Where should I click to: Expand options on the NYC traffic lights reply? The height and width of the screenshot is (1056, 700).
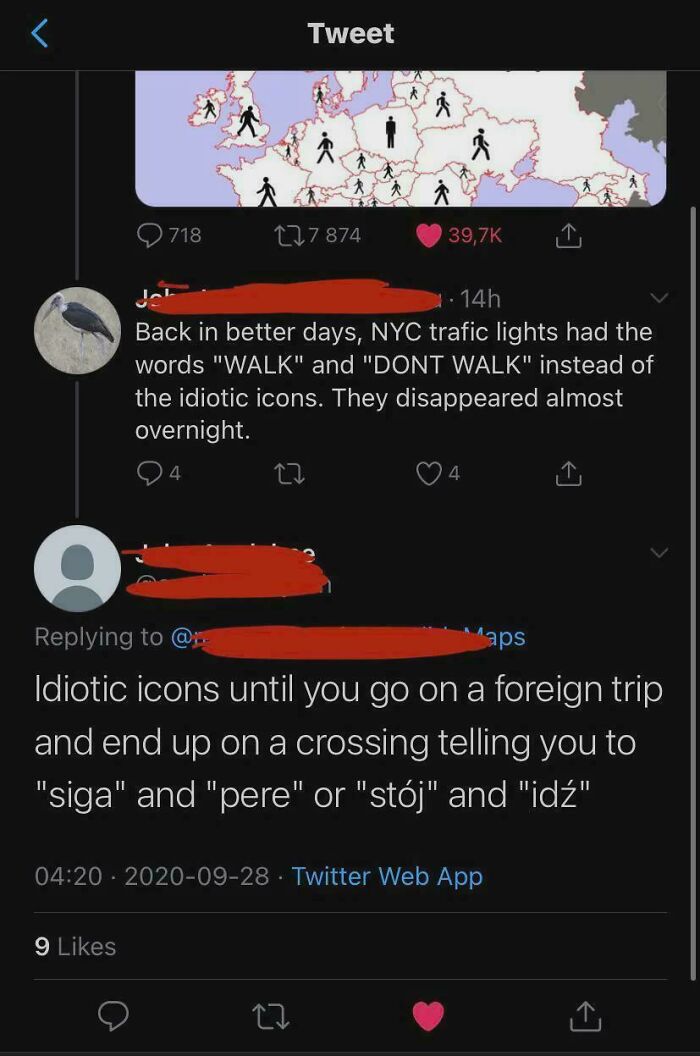(x=658, y=296)
